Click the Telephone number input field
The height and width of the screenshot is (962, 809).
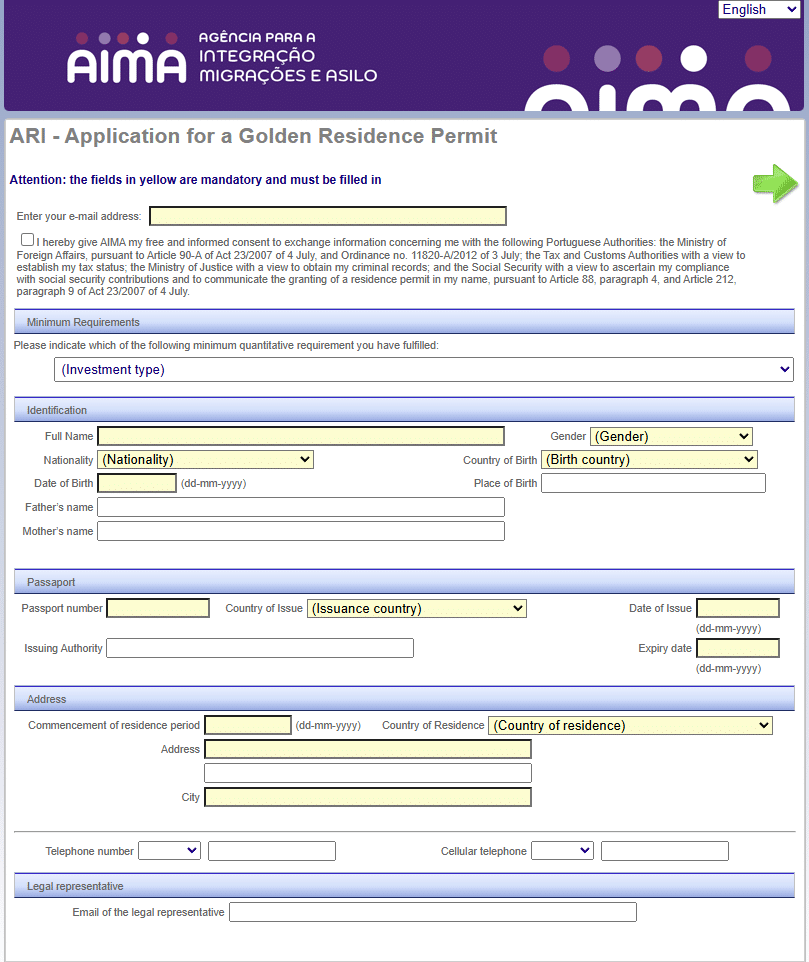(x=272, y=851)
